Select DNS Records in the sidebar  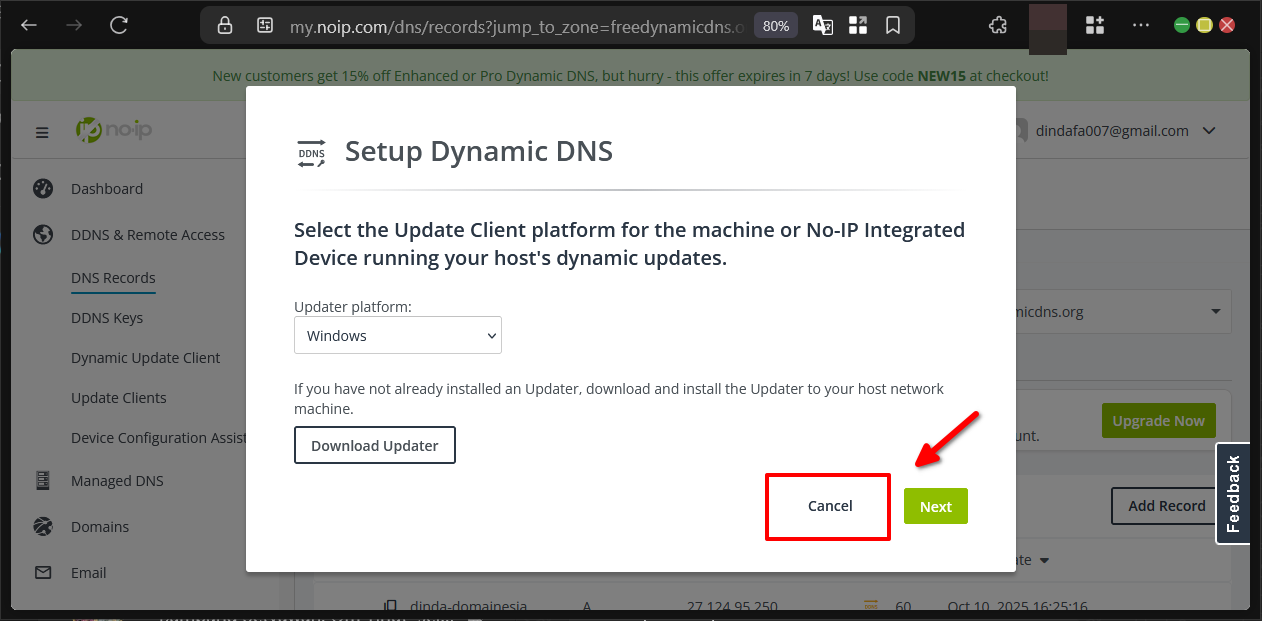point(113,278)
